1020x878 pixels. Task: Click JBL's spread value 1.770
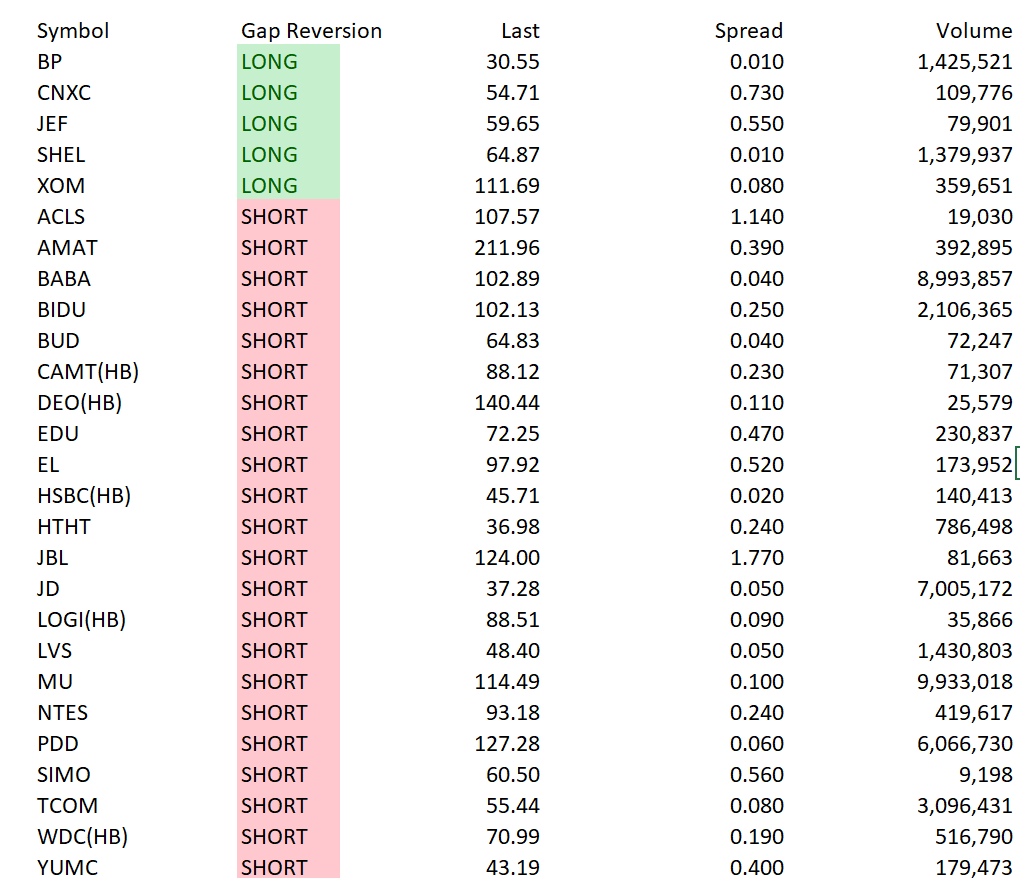pyautogui.click(x=757, y=557)
